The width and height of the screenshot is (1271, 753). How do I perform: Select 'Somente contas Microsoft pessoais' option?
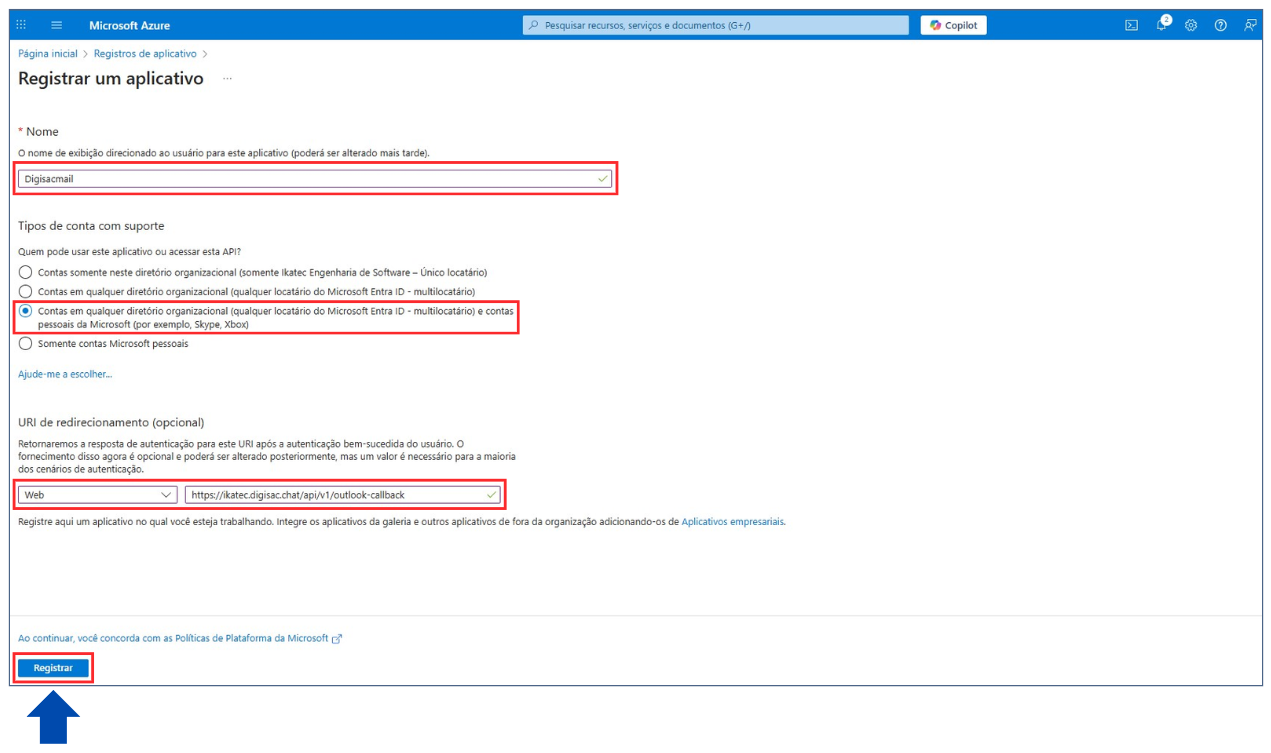[x=25, y=343]
